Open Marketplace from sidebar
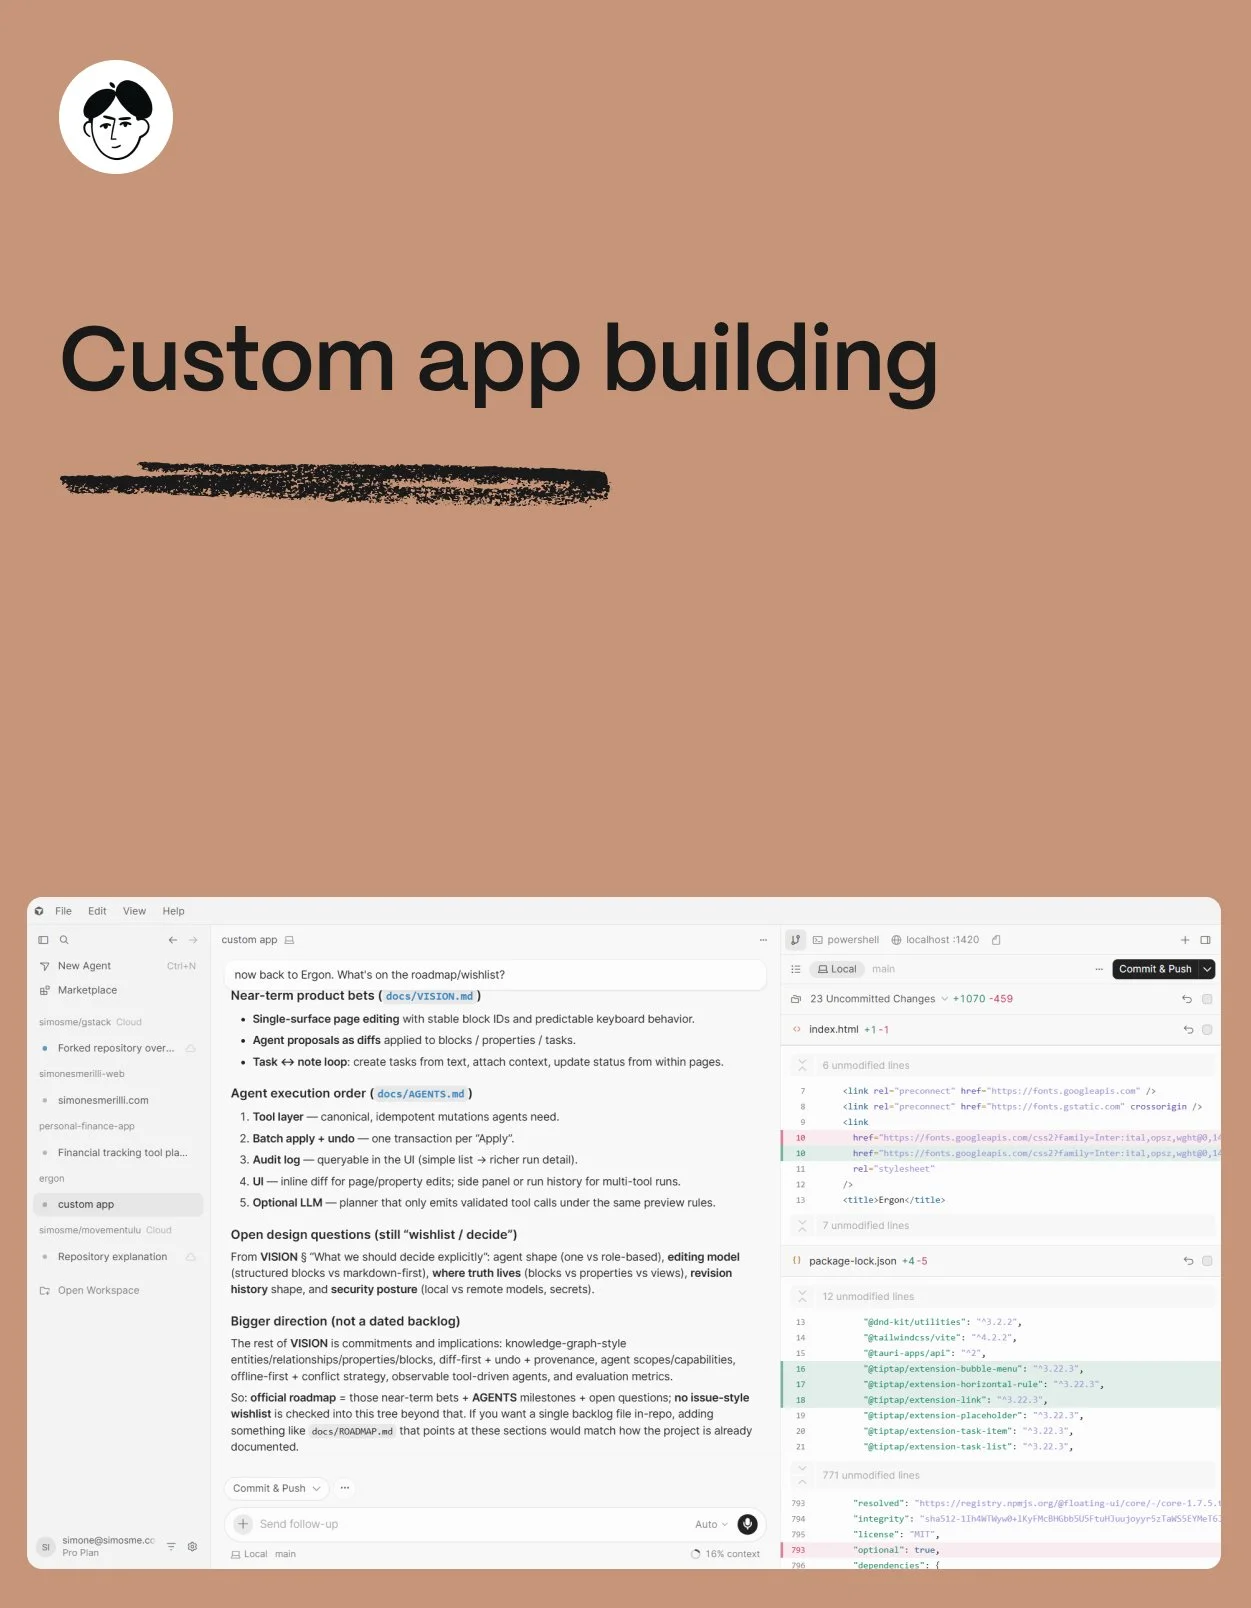The height and width of the screenshot is (1608, 1251). [117, 990]
